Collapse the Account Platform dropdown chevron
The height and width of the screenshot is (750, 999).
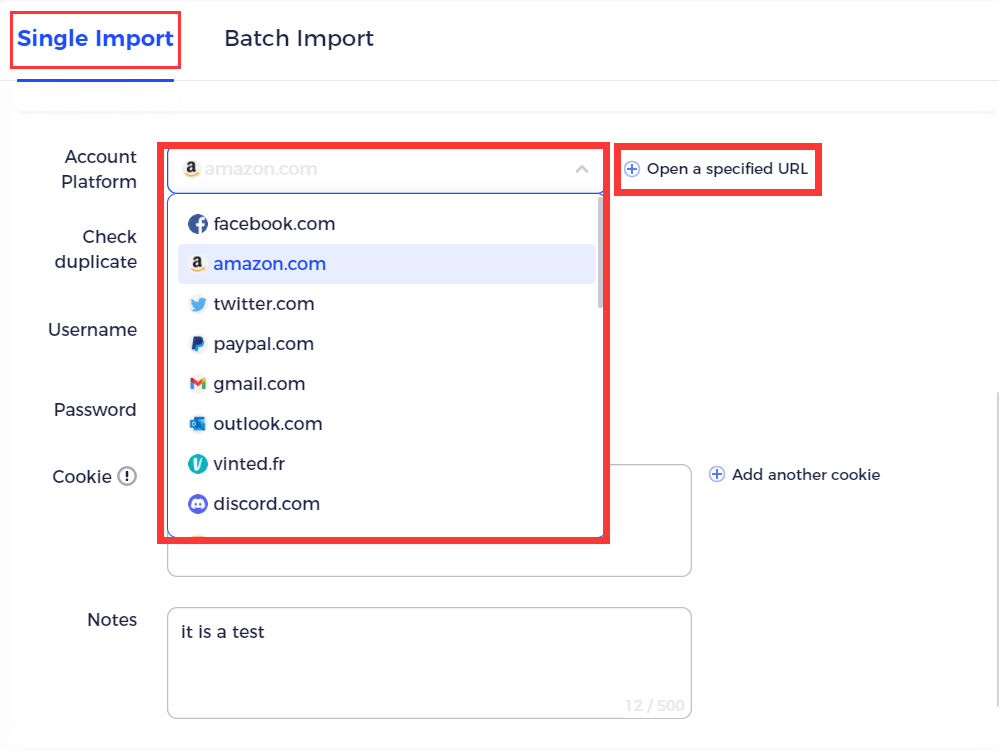click(582, 169)
